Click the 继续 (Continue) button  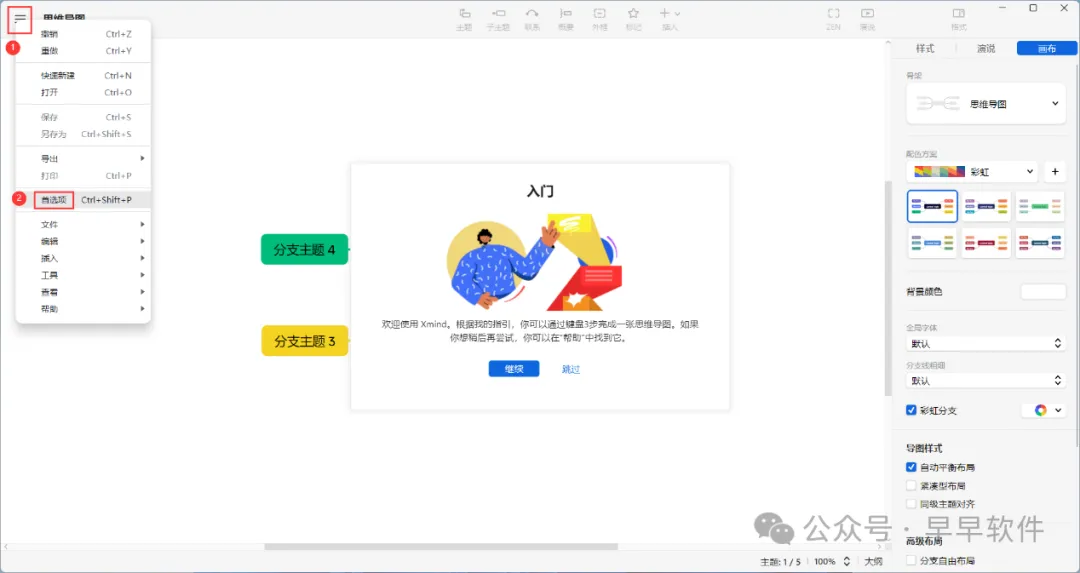pos(514,369)
